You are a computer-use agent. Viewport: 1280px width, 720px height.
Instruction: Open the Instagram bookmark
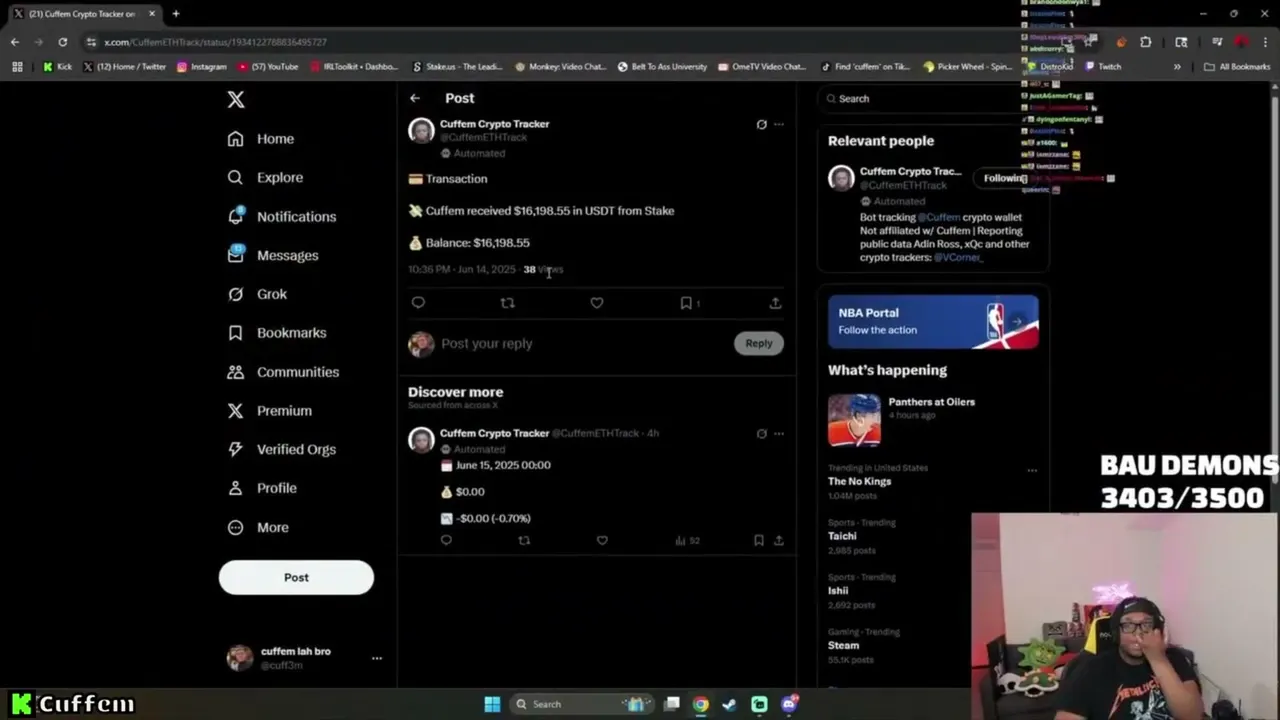click(x=201, y=67)
